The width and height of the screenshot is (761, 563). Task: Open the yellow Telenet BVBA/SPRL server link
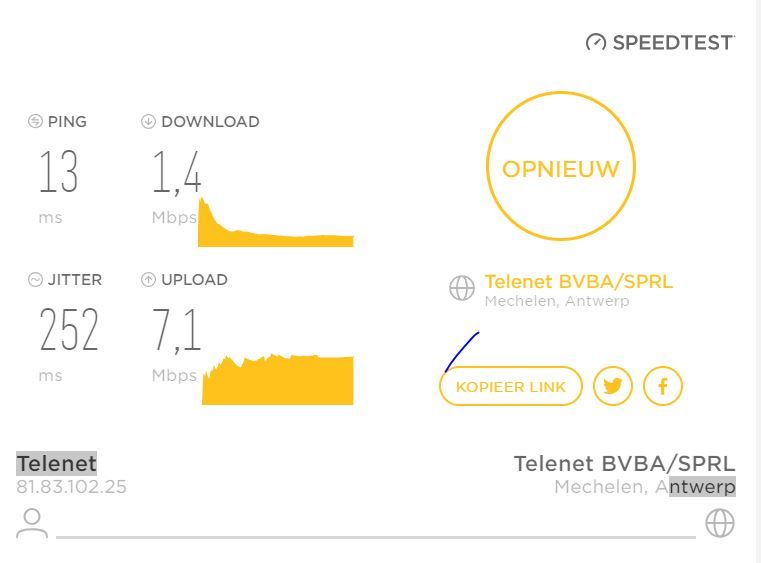(578, 282)
